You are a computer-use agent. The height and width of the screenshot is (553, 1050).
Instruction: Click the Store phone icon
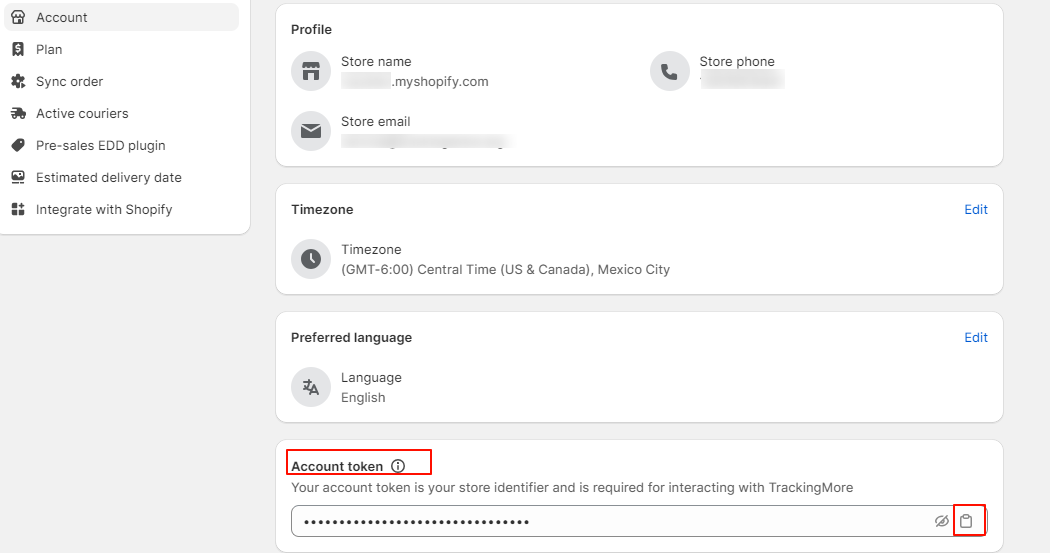[670, 71]
